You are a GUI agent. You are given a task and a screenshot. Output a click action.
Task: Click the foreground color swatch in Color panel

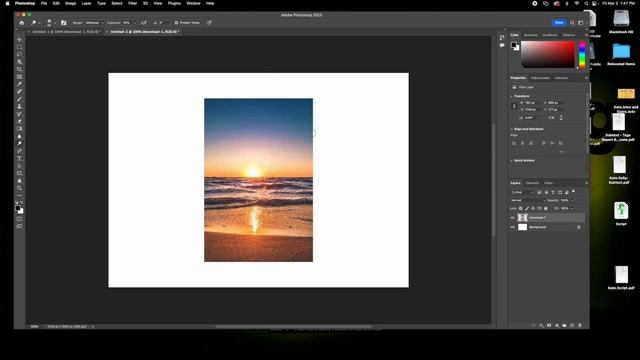coord(513,45)
